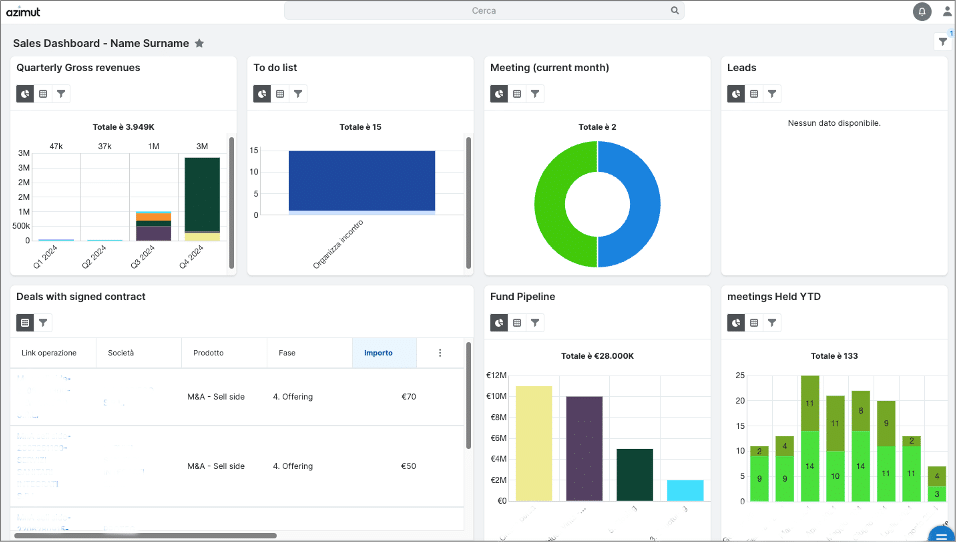The height and width of the screenshot is (542, 956).
Task: Open filter for Leads widget
Action: tap(772, 94)
